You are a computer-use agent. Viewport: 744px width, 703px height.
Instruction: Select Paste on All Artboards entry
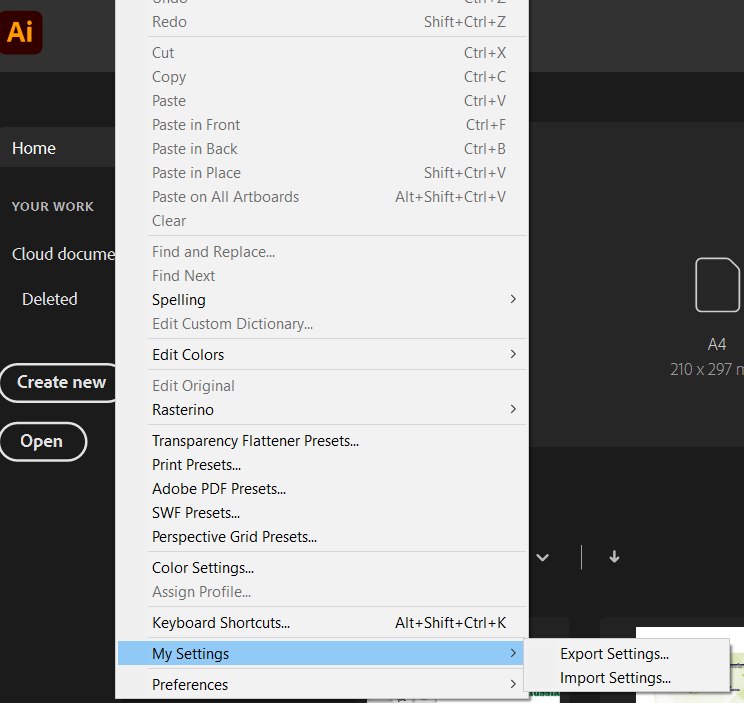[321, 196]
